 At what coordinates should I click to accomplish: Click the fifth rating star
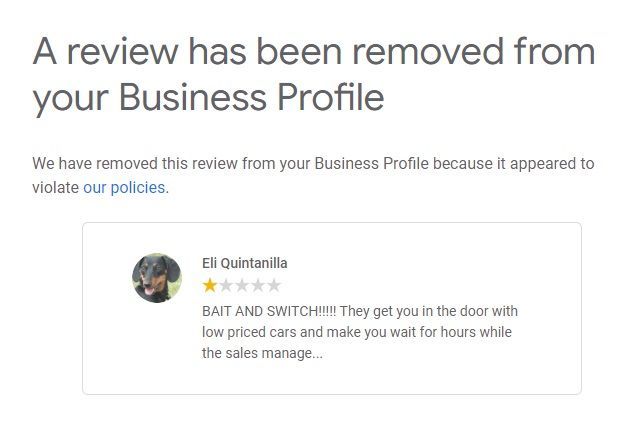point(273,286)
